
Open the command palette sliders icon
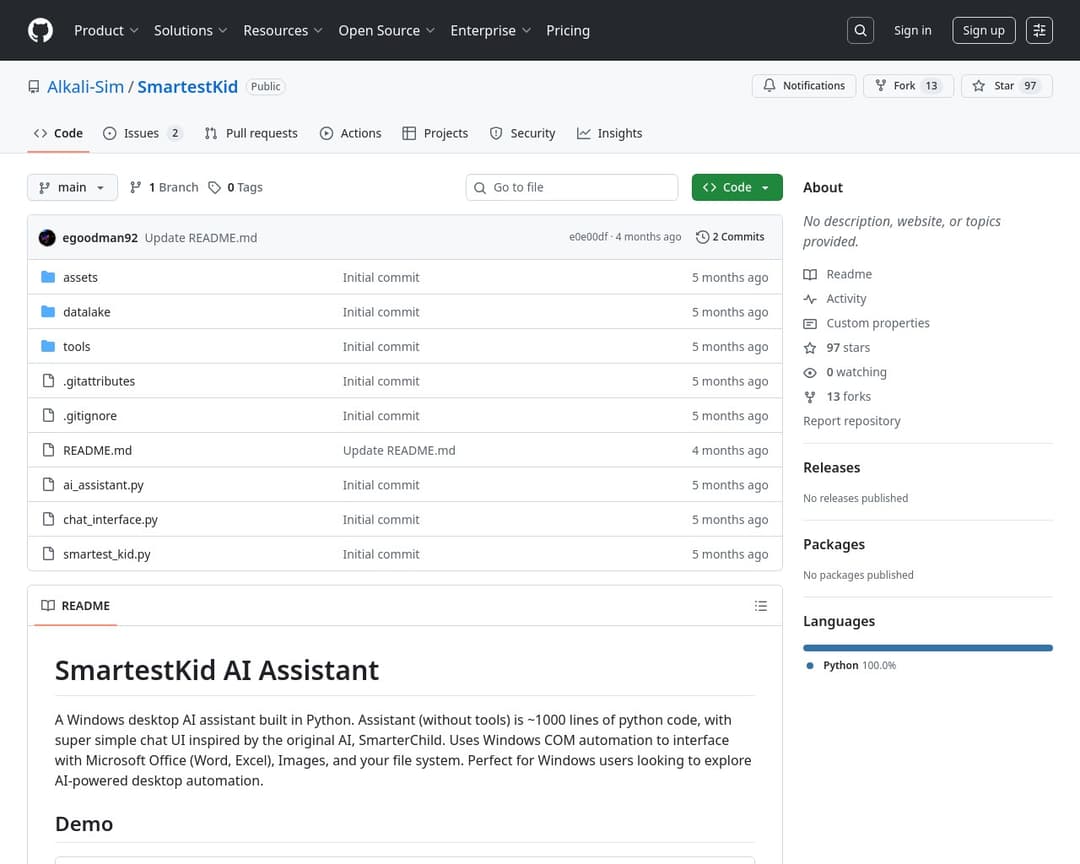(1039, 30)
